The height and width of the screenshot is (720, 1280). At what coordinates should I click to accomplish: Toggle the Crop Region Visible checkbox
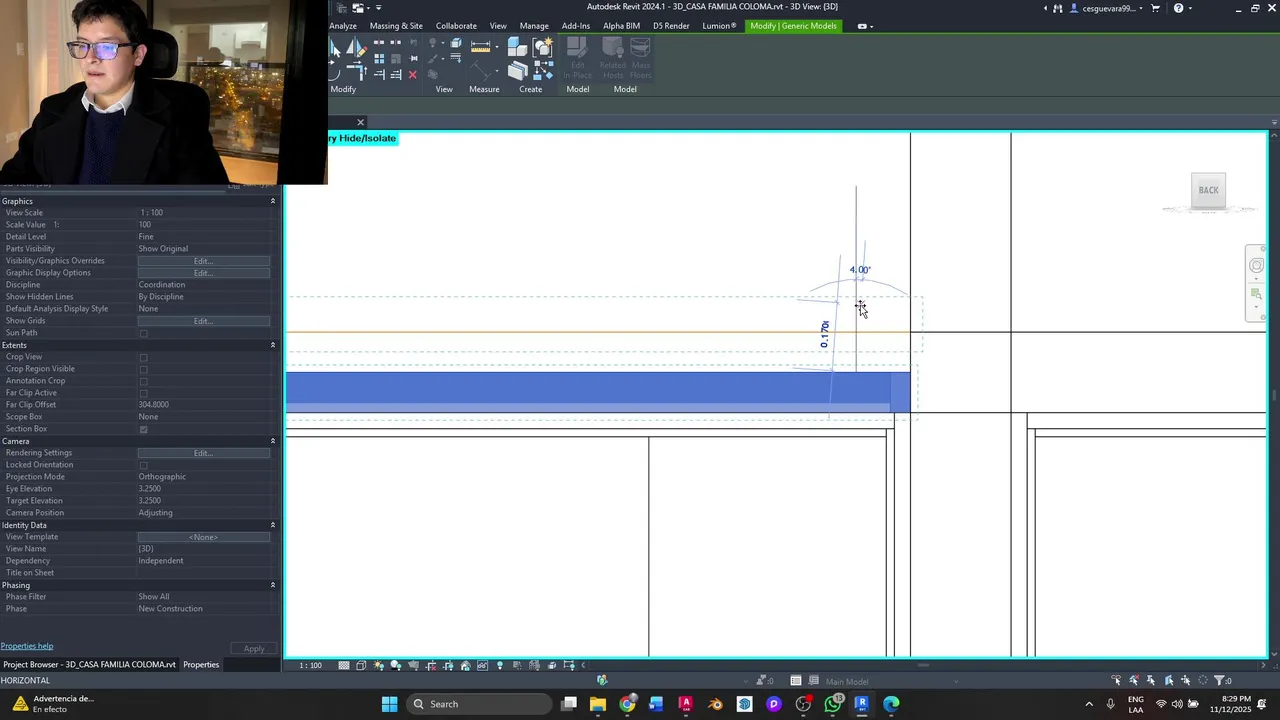click(143, 369)
